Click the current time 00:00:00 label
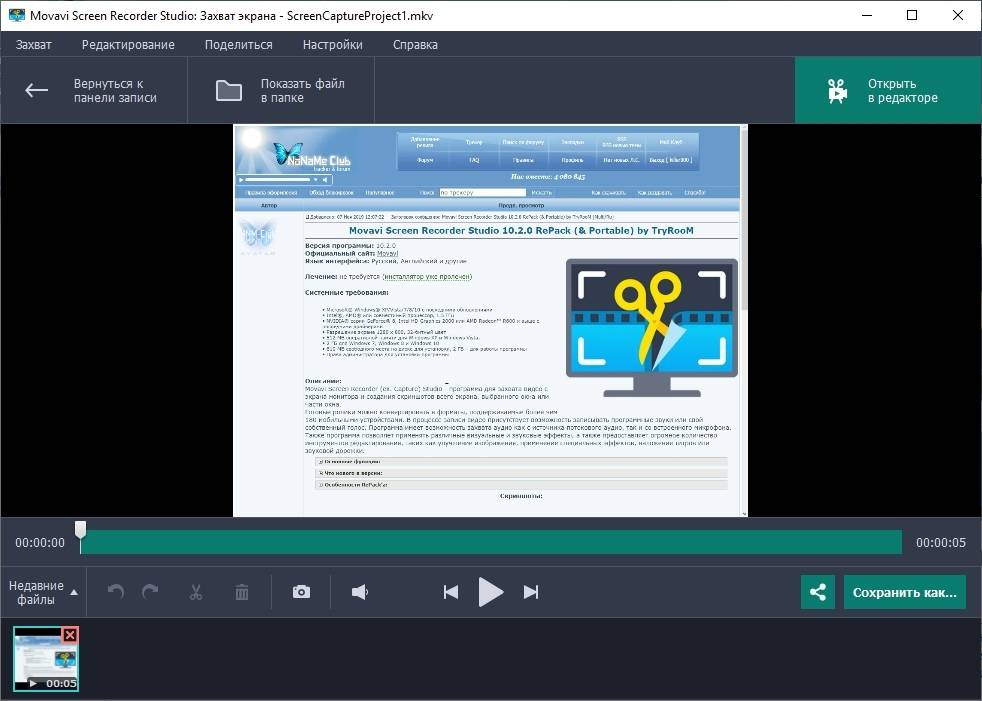 pos(40,543)
